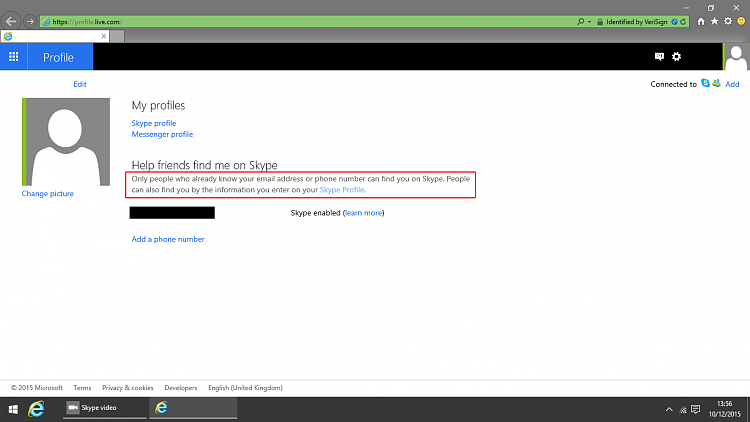
Task: Show hidden system tray icons chevron
Action: (669, 408)
